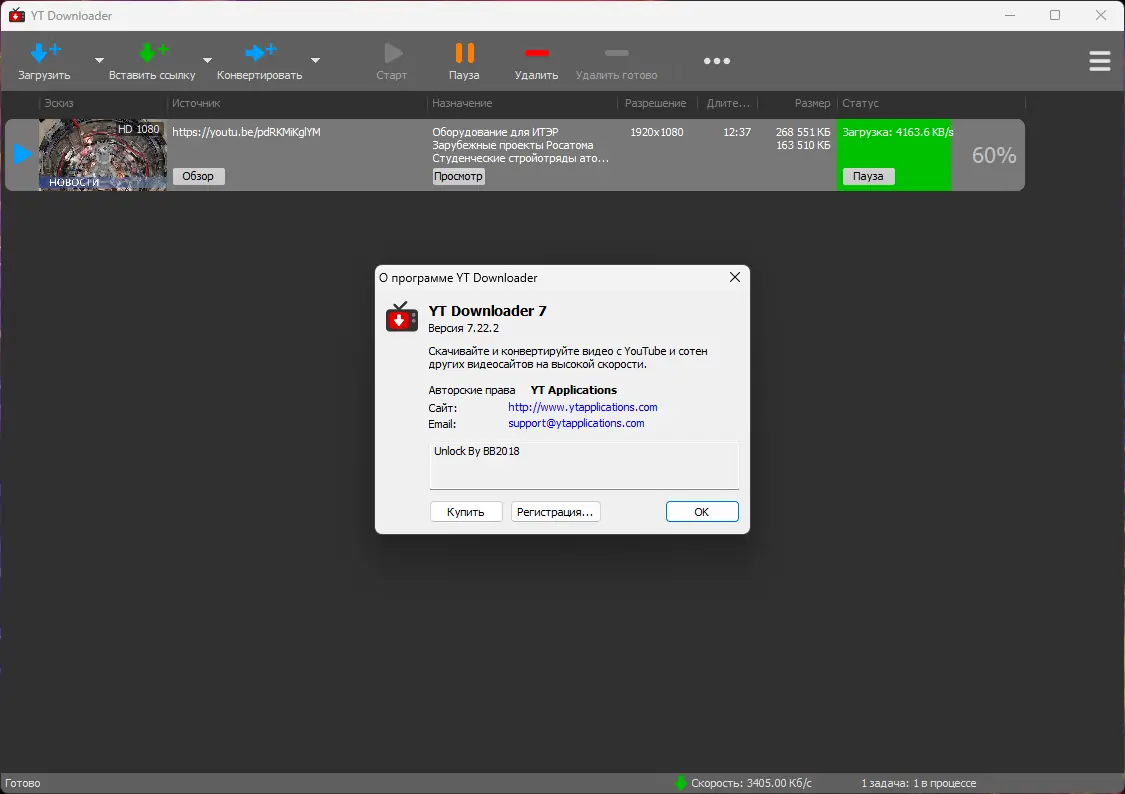The height and width of the screenshot is (794, 1125).
Task: Click the Загрузить download icon
Action: point(44,52)
